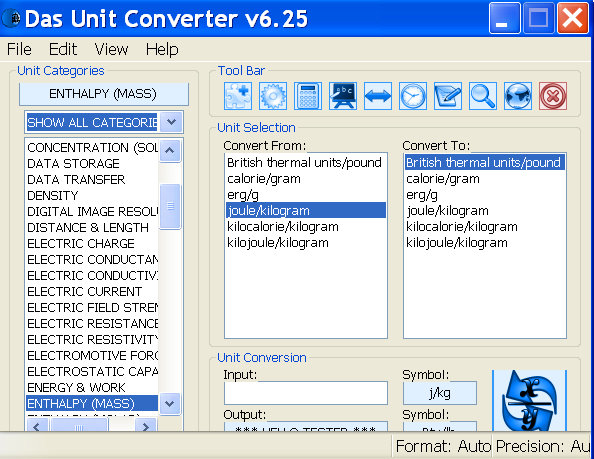The image size is (594, 459).
Task: Close the Das Unit Converter window
Action: click(x=572, y=18)
